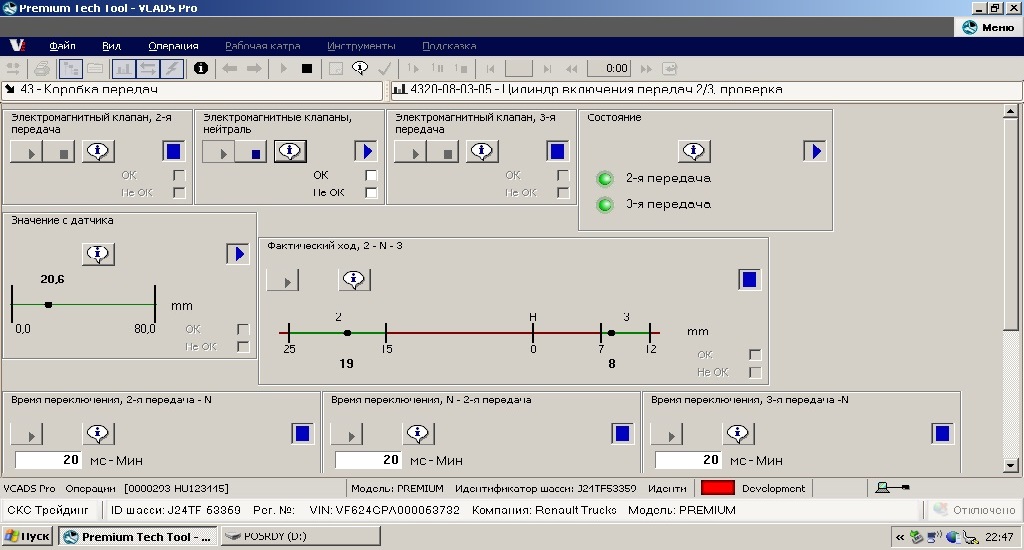Viewport: 1024px width, 550px height.
Task: Check Не OK for Значение с датчика
Action: tap(243, 347)
